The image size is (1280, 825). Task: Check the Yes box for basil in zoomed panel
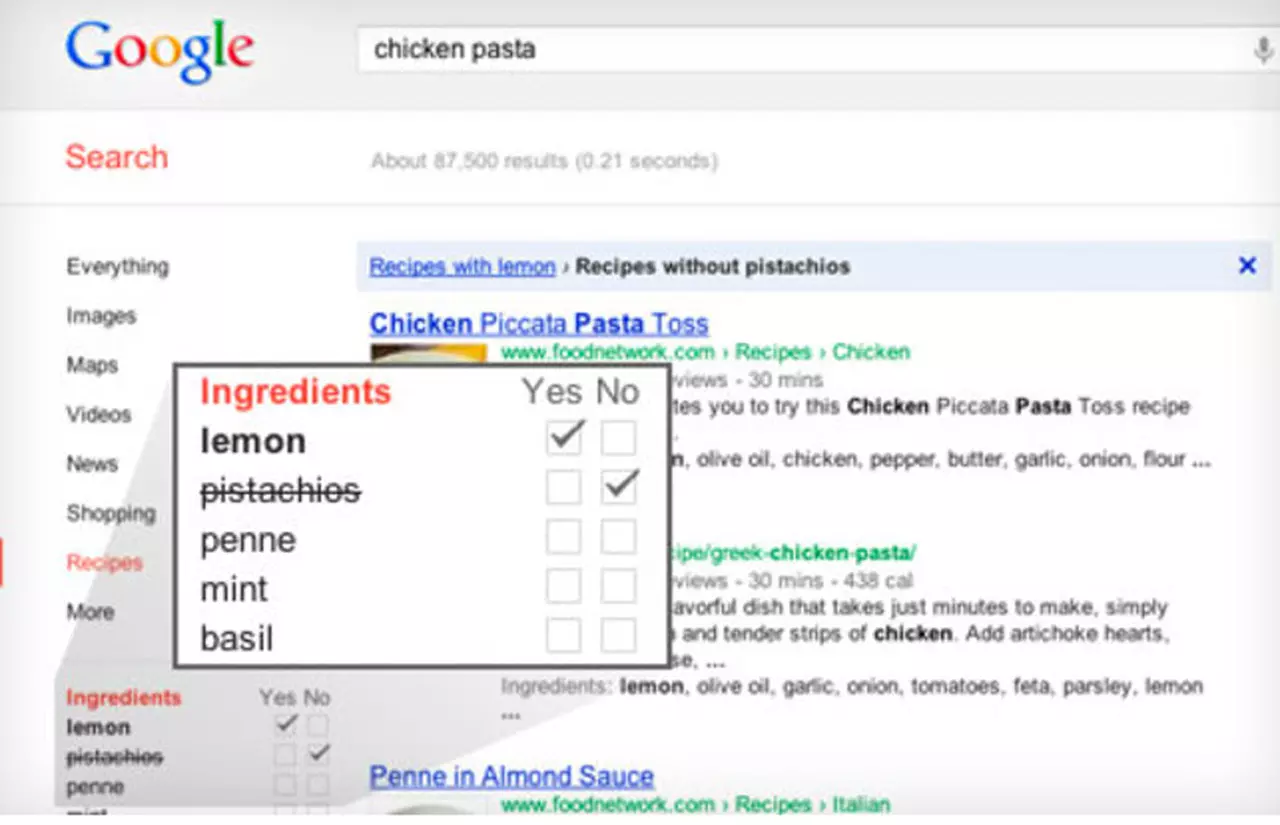pyautogui.click(x=564, y=635)
